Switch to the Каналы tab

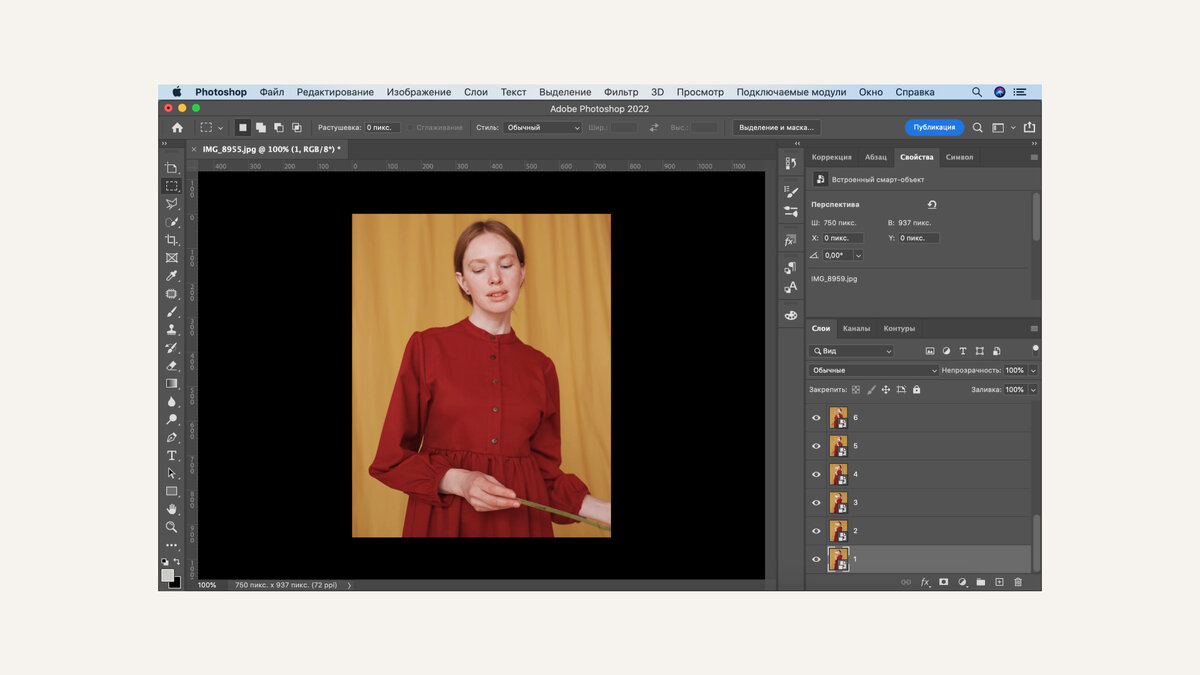click(856, 328)
